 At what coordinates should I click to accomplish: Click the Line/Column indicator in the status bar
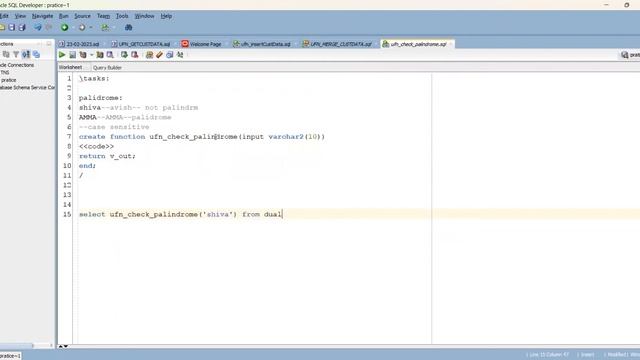pos(548,355)
